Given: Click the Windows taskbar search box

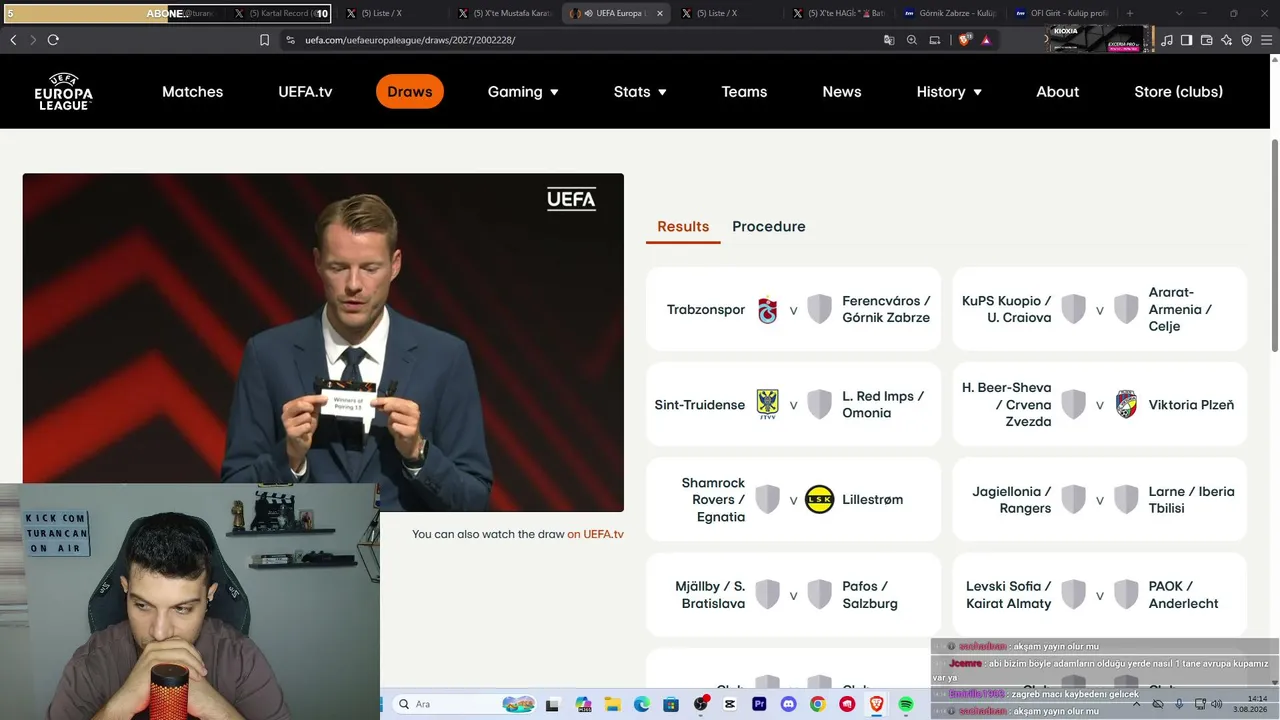Looking at the screenshot, I should tap(464, 704).
